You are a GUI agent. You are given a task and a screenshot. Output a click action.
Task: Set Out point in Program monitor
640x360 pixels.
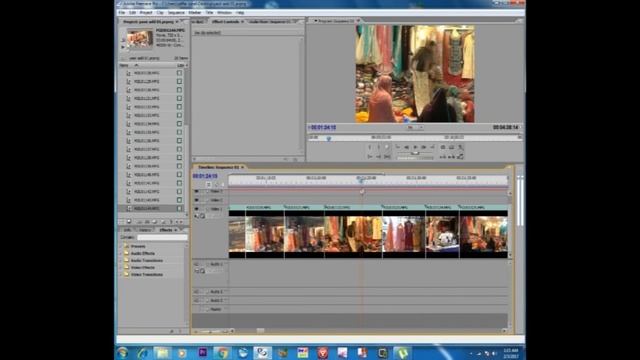378,147
